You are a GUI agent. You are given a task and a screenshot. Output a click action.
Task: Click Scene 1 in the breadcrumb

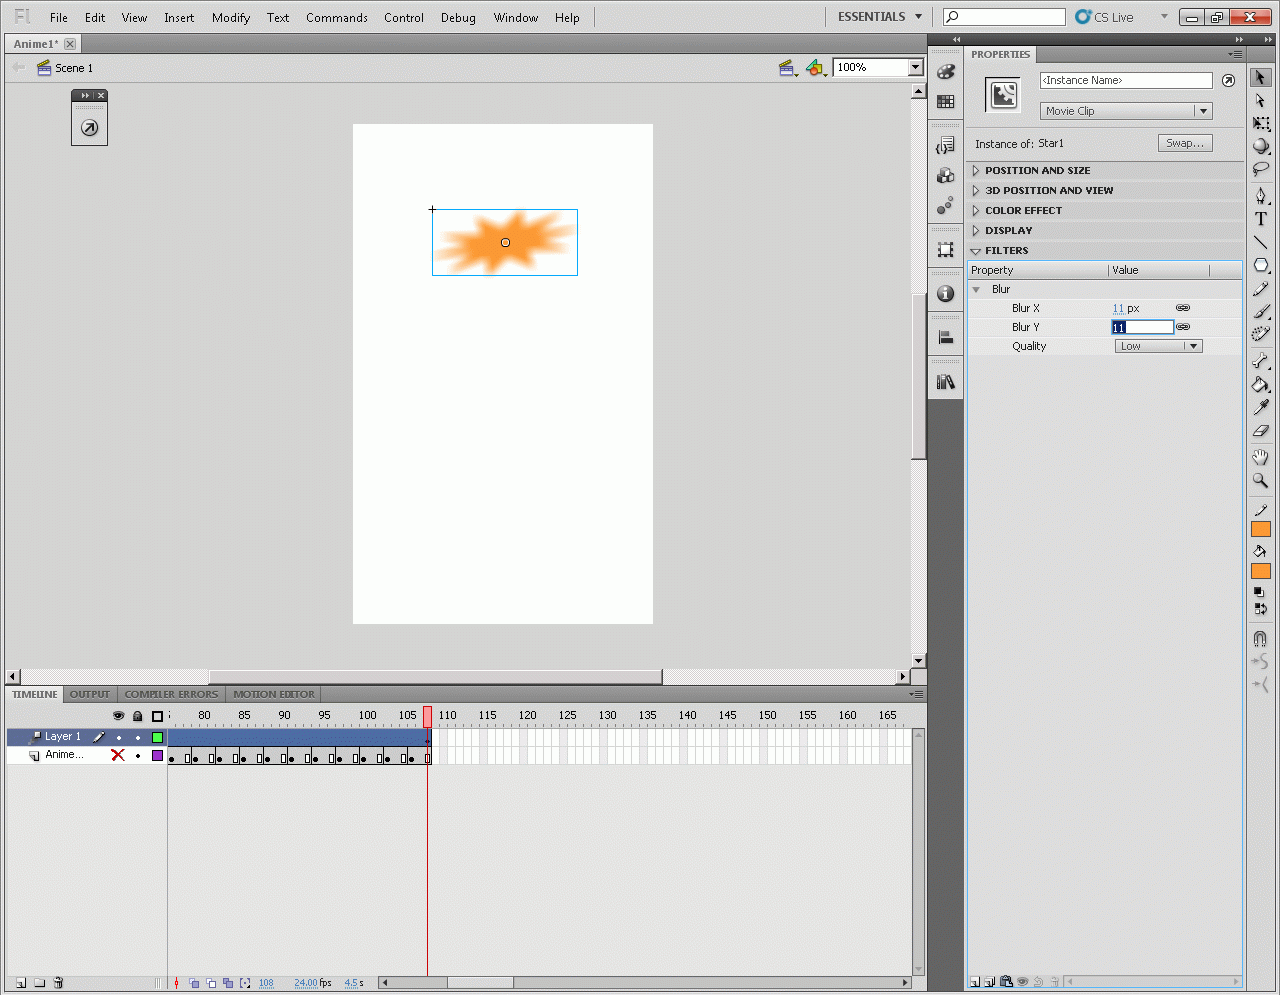pyautogui.click(x=73, y=68)
